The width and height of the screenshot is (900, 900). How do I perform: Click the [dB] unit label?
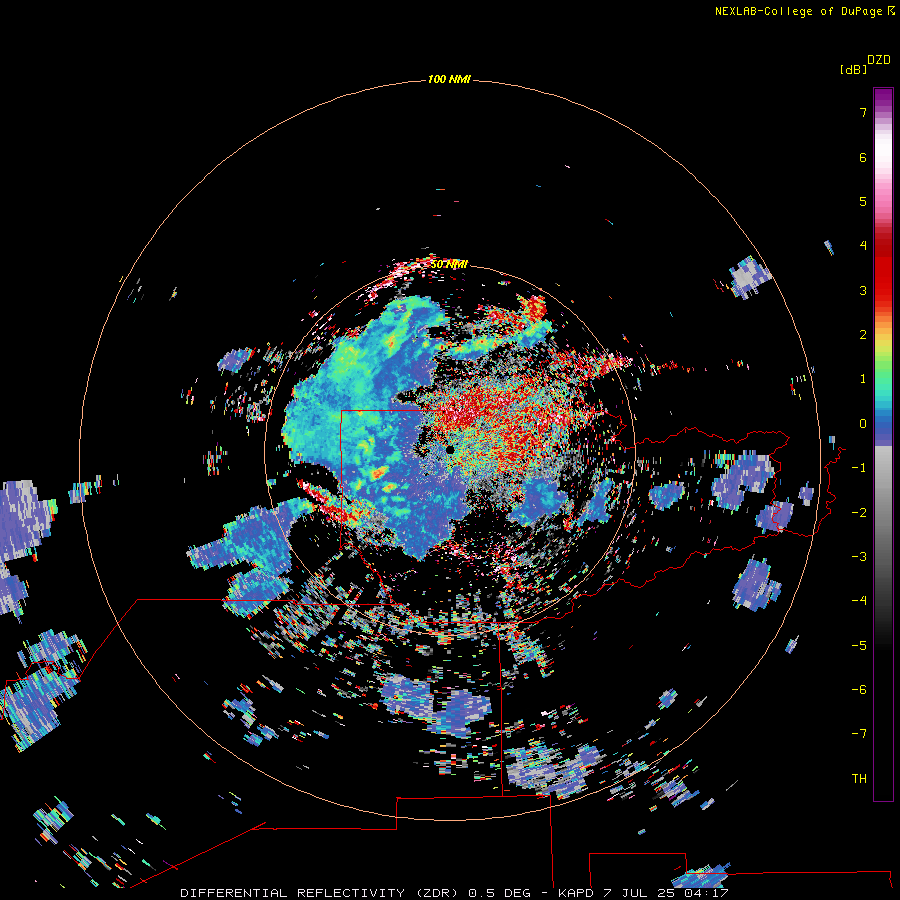(x=853, y=69)
